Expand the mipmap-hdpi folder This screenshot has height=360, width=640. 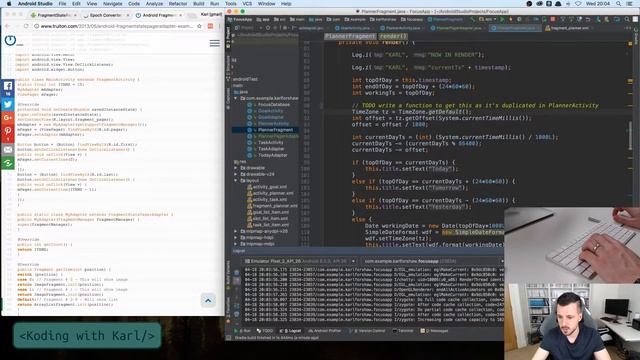236,238
